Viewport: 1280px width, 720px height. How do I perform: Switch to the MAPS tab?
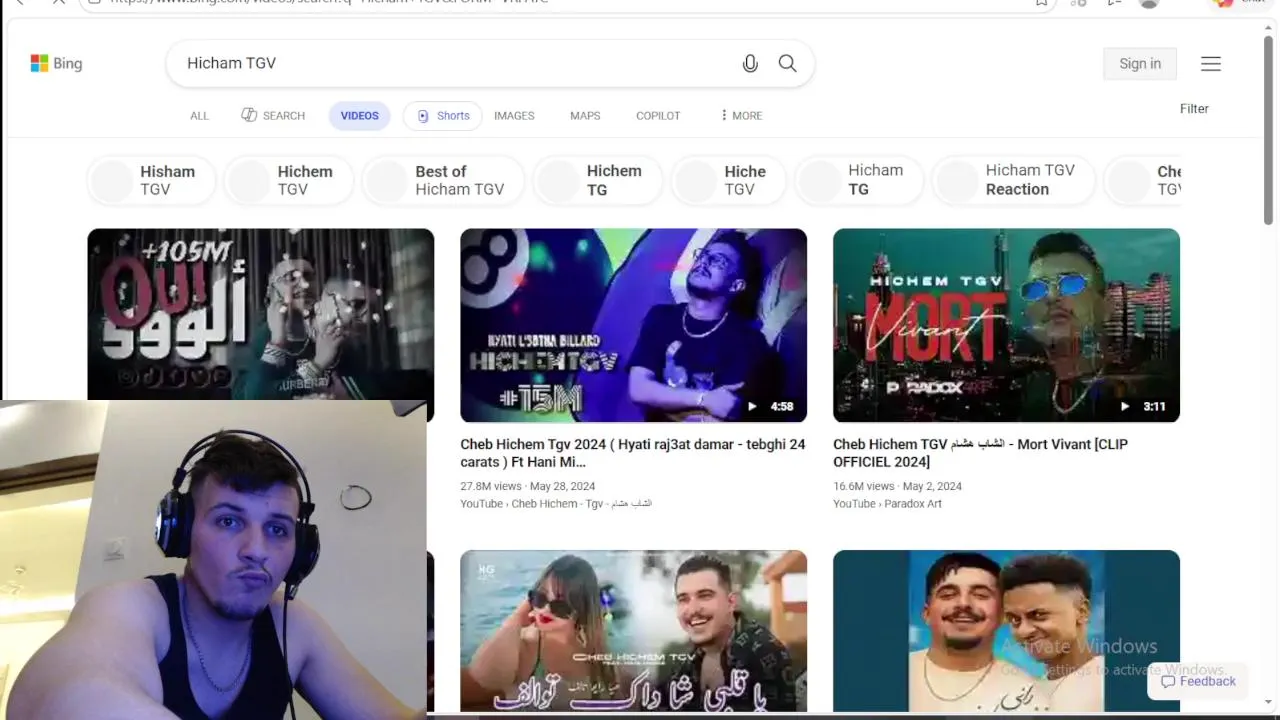click(x=585, y=116)
